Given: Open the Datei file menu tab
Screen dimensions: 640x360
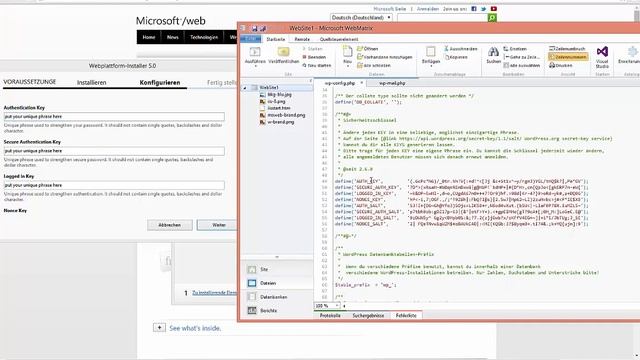Looking at the screenshot, I should point(250,39).
